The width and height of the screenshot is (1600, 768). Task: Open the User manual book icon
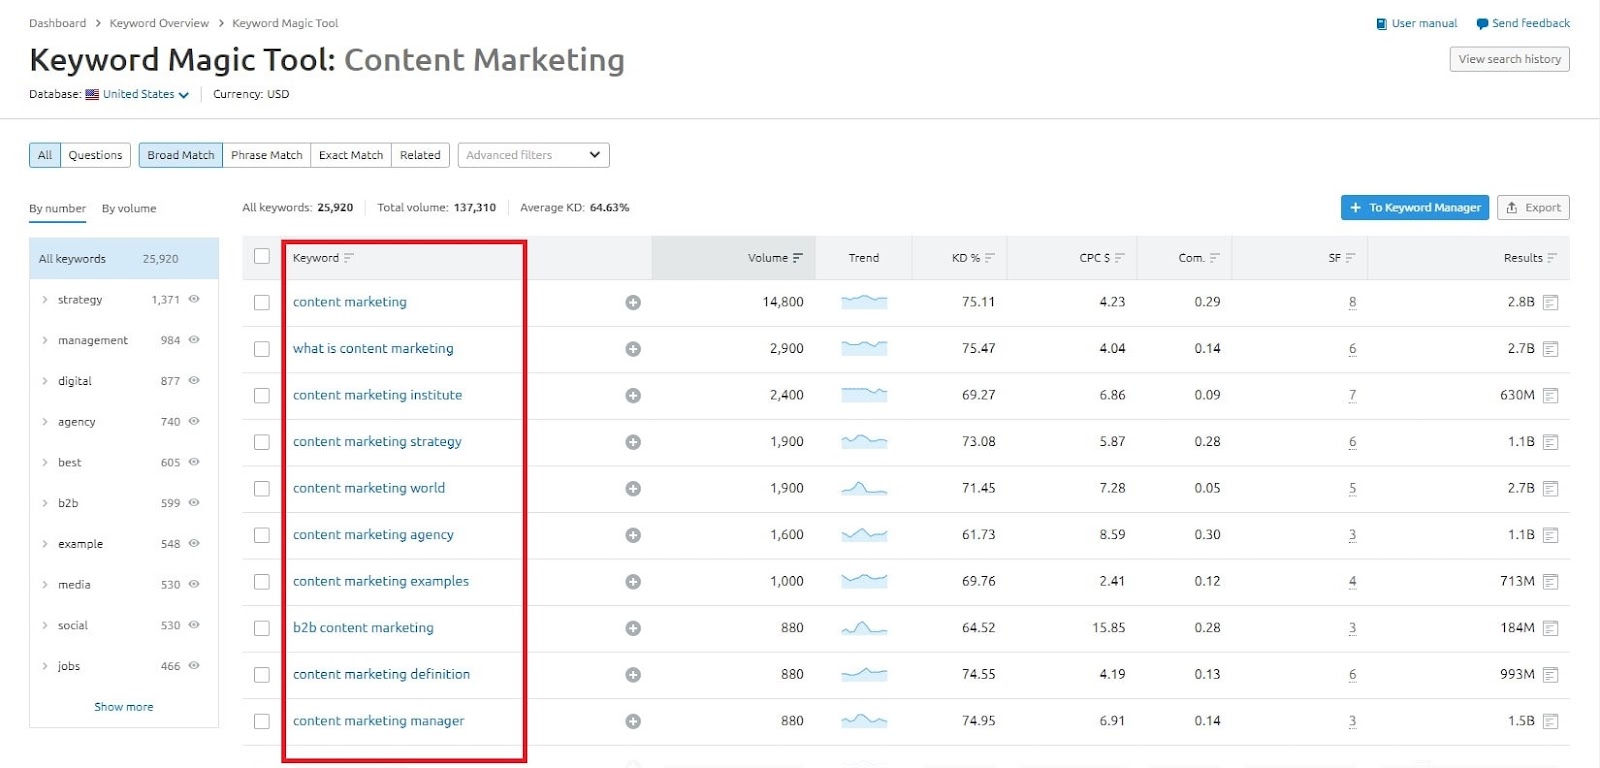[x=1382, y=24]
